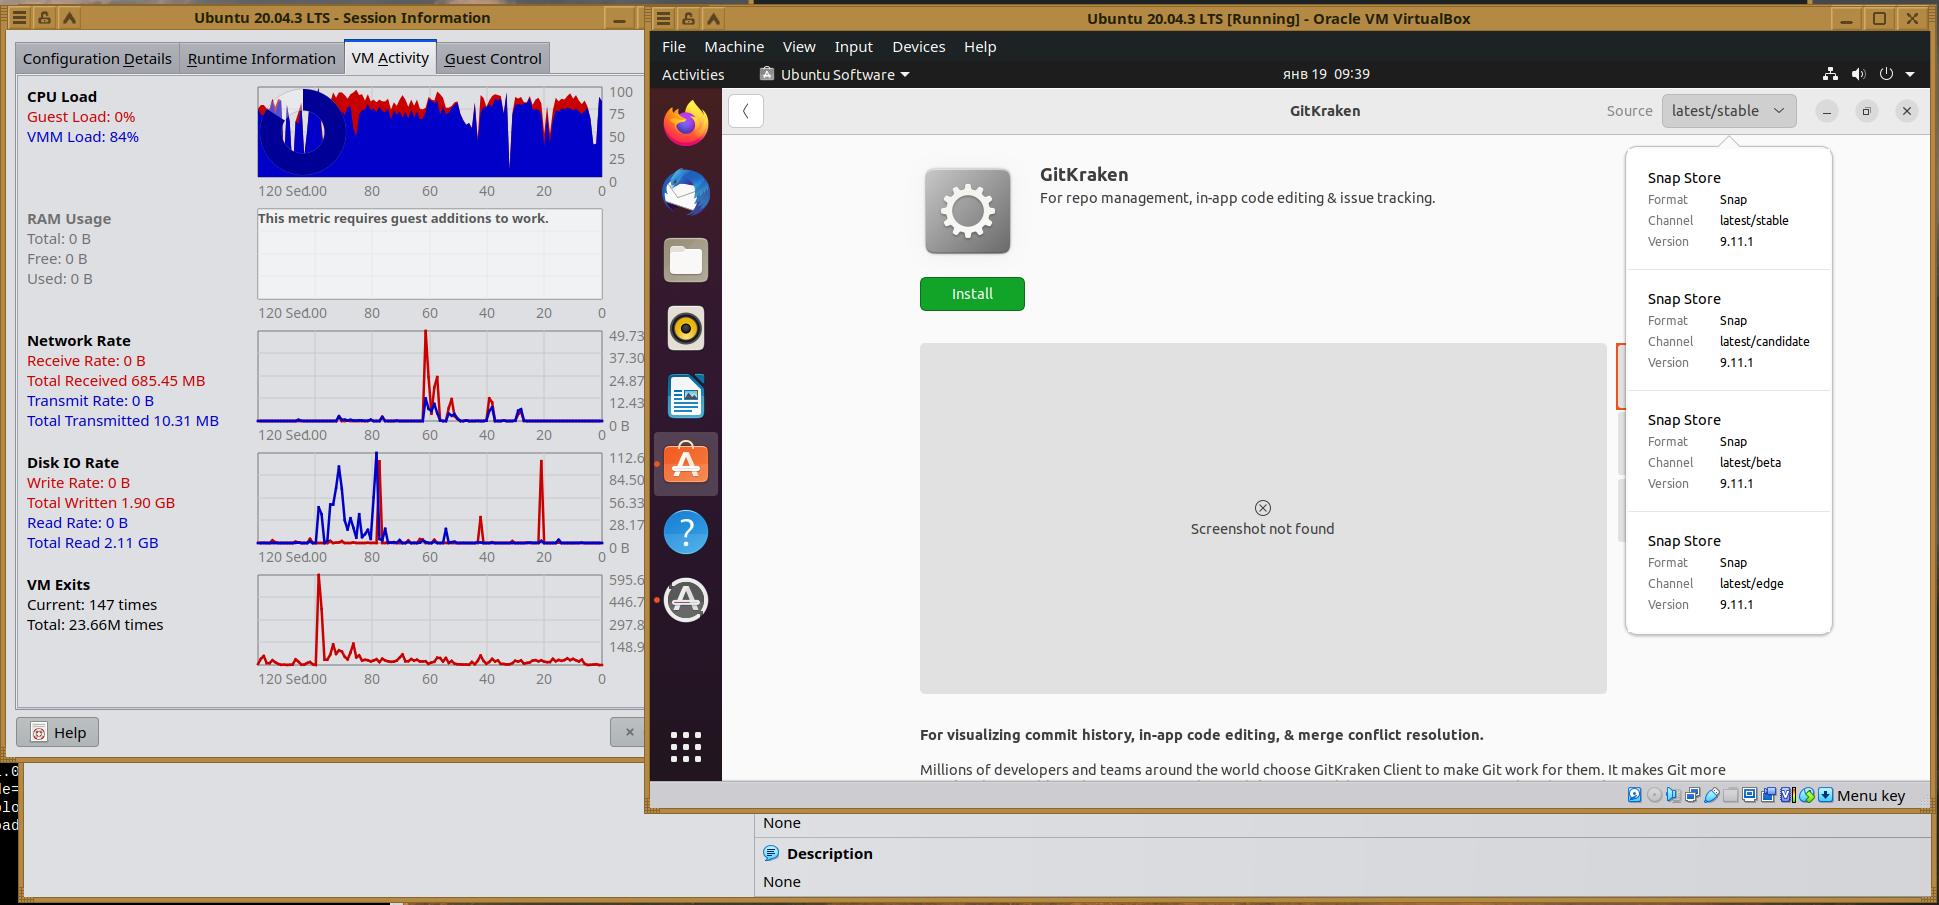Open the Source latest/stable dropdown
1939x905 pixels.
click(x=1729, y=111)
